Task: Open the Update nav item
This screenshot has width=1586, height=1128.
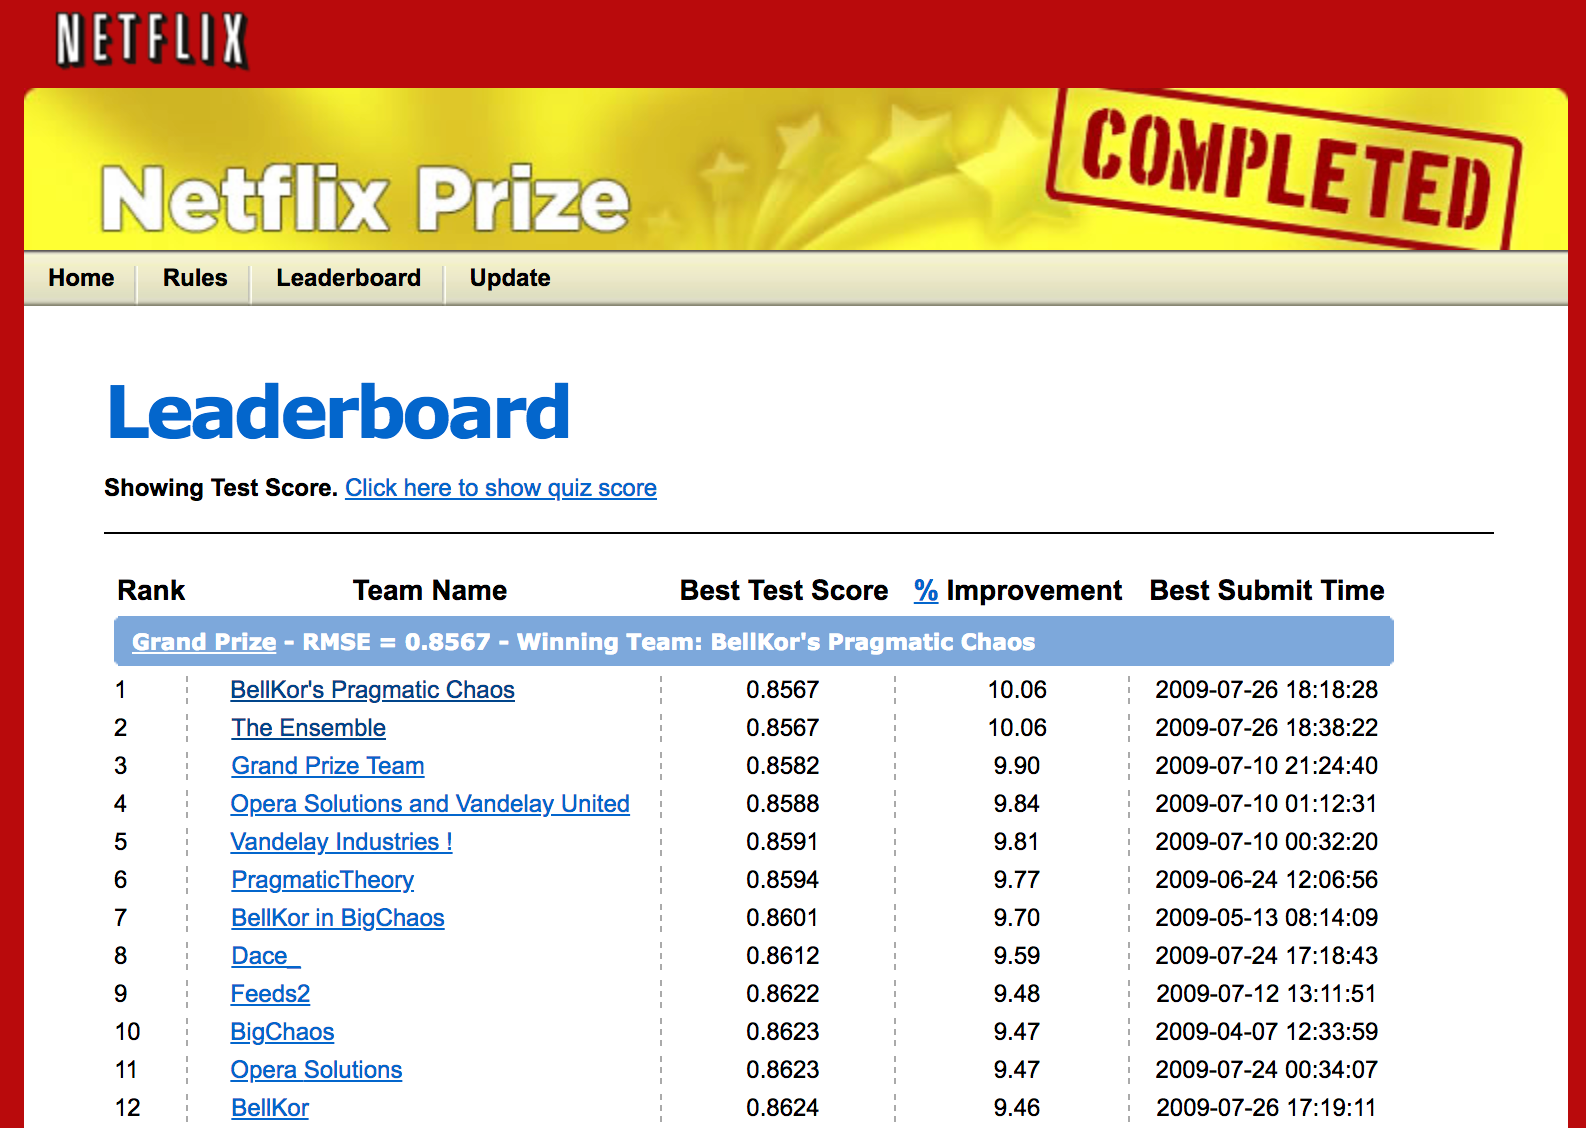Action: (x=510, y=278)
